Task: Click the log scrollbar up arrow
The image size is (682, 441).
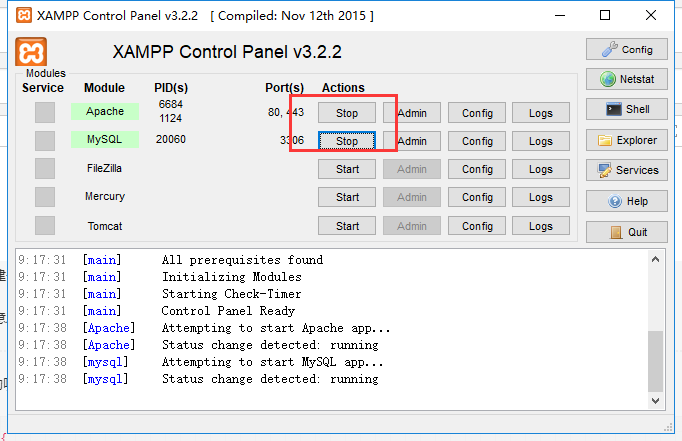Action: click(x=655, y=260)
